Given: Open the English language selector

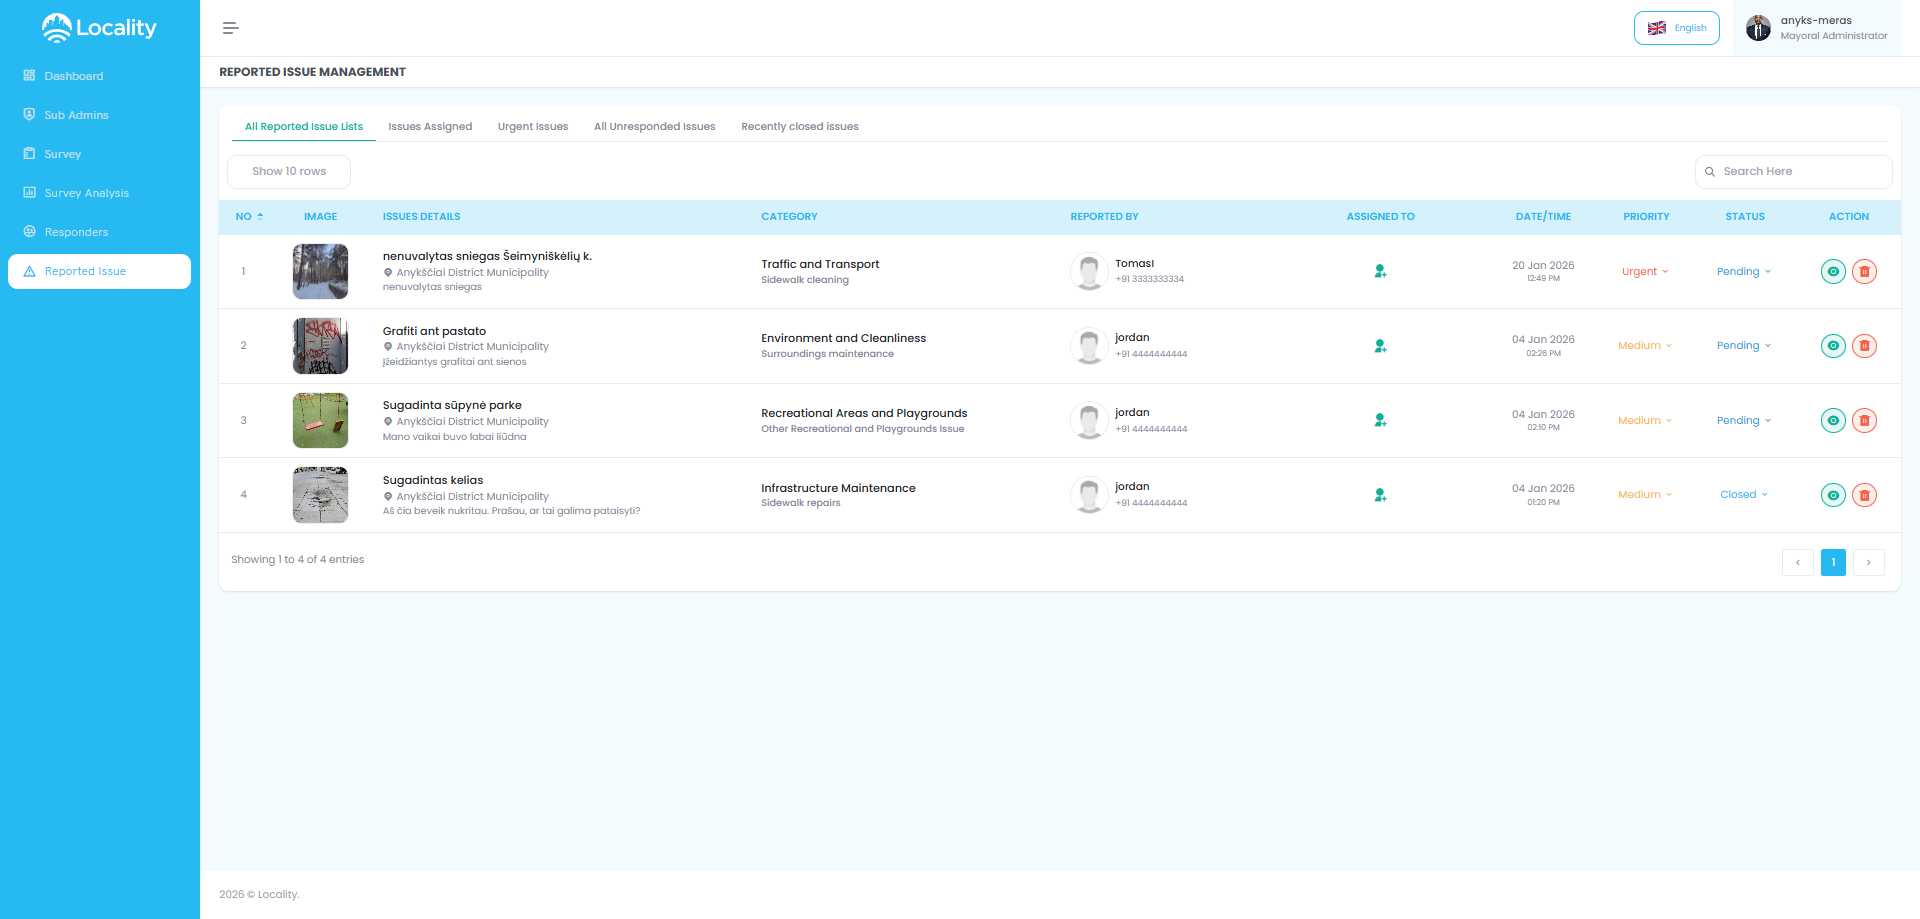Looking at the screenshot, I should pos(1677,28).
